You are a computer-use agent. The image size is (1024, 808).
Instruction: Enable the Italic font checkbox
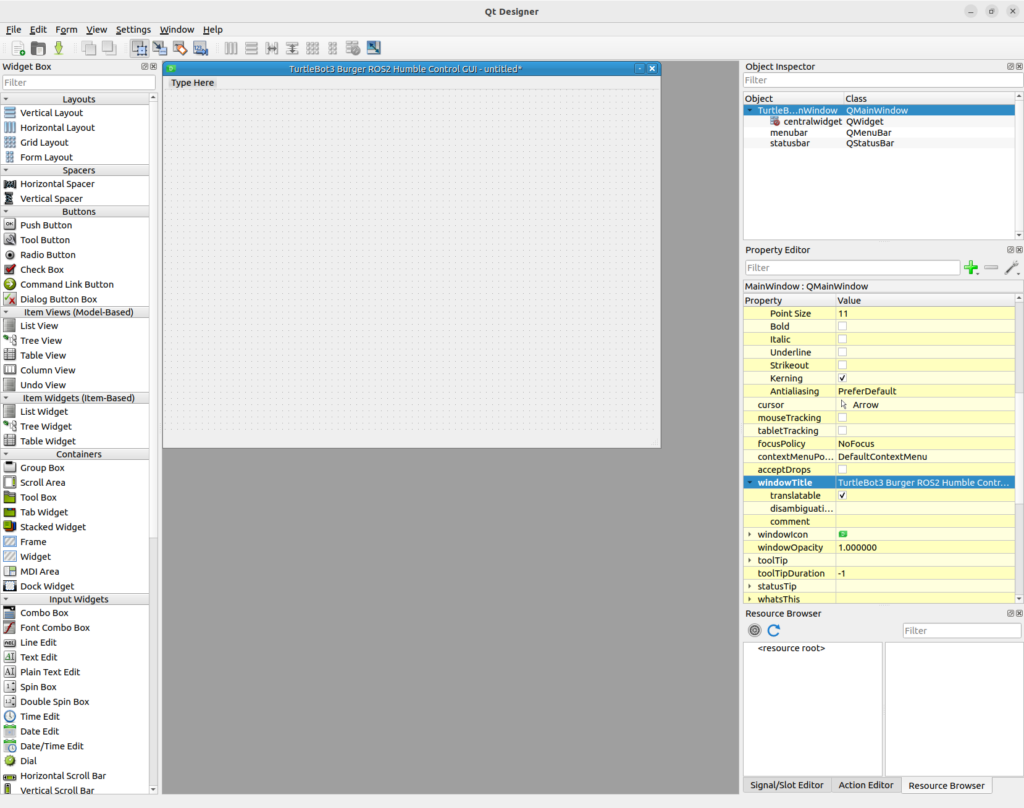click(842, 339)
